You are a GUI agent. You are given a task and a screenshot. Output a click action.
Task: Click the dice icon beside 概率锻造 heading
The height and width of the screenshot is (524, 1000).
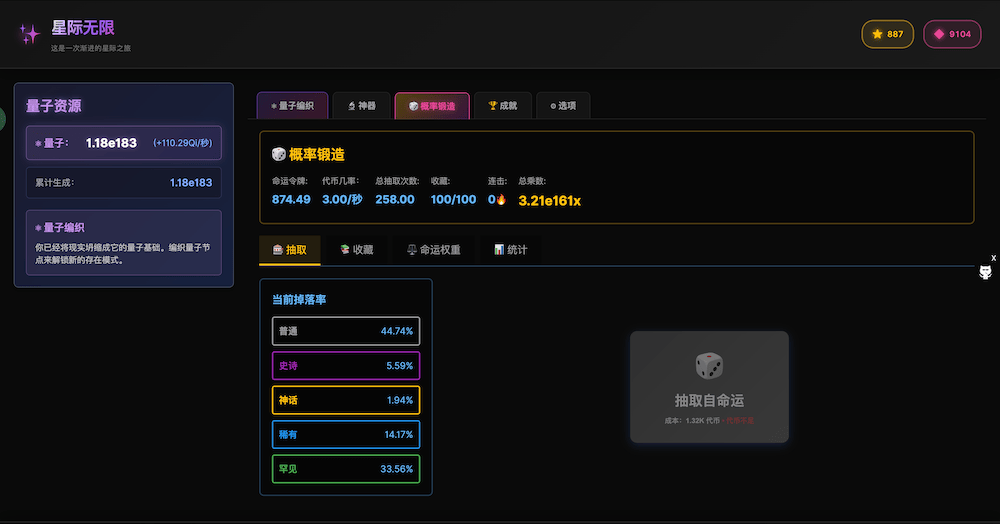click(x=279, y=155)
